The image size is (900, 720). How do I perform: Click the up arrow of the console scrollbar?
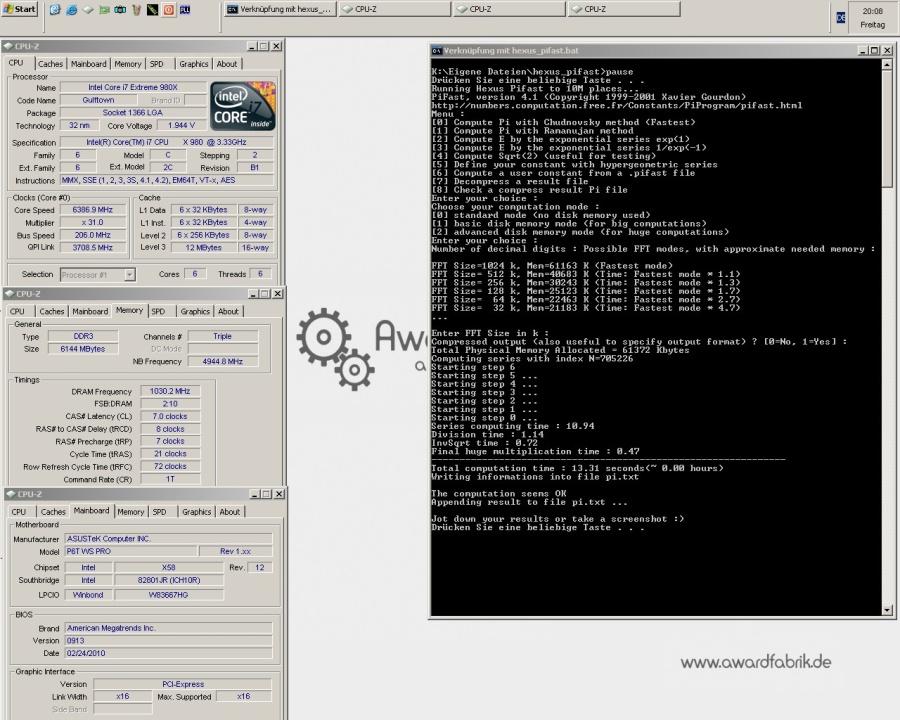coord(887,65)
